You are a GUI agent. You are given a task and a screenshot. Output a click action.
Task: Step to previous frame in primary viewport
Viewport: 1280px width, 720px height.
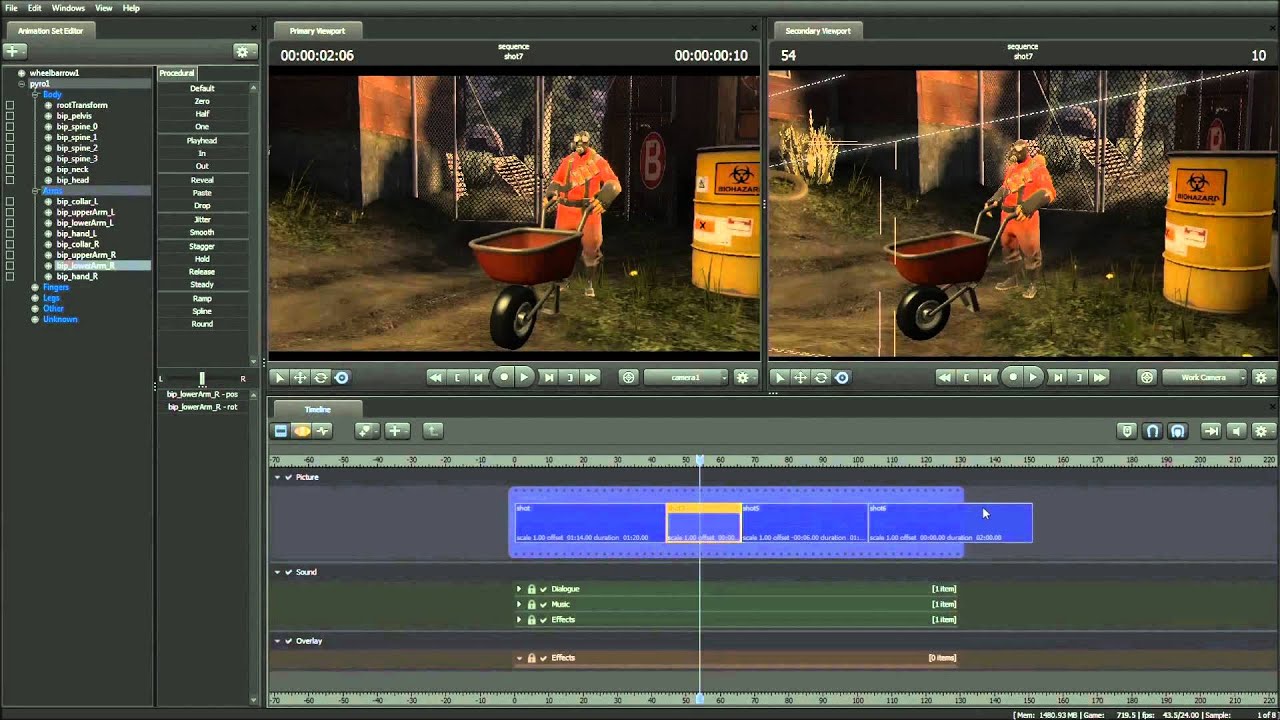479,377
